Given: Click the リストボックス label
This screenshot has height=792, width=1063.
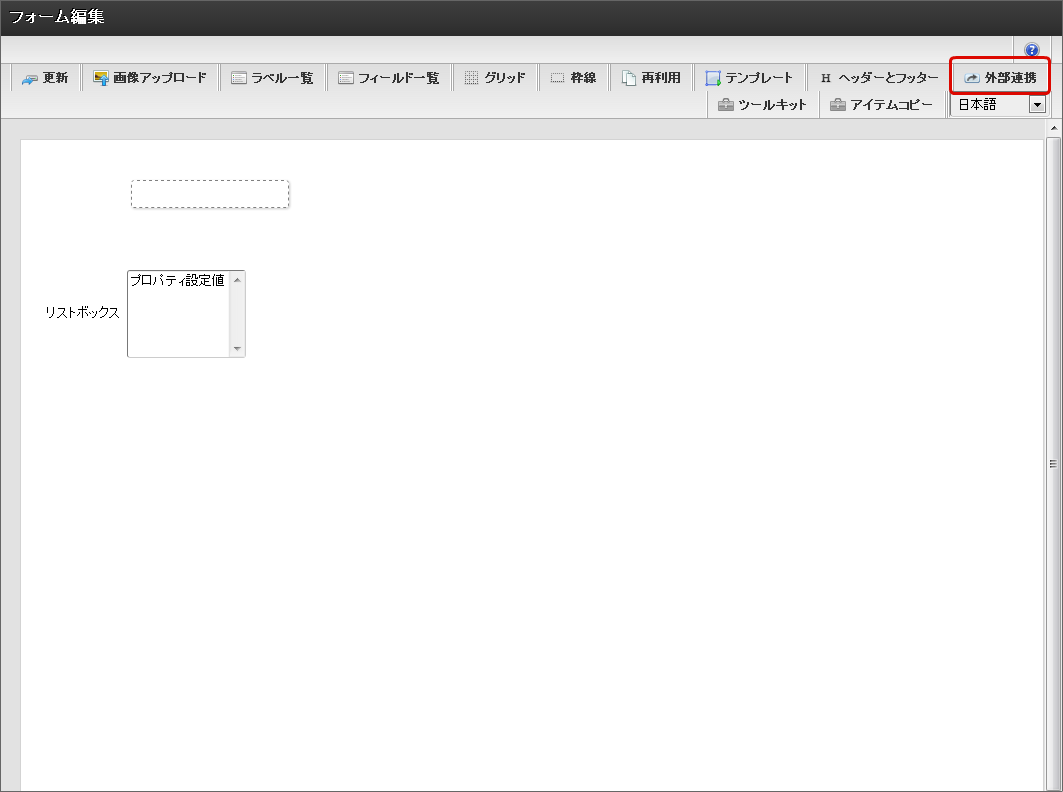Looking at the screenshot, I should pos(82,313).
